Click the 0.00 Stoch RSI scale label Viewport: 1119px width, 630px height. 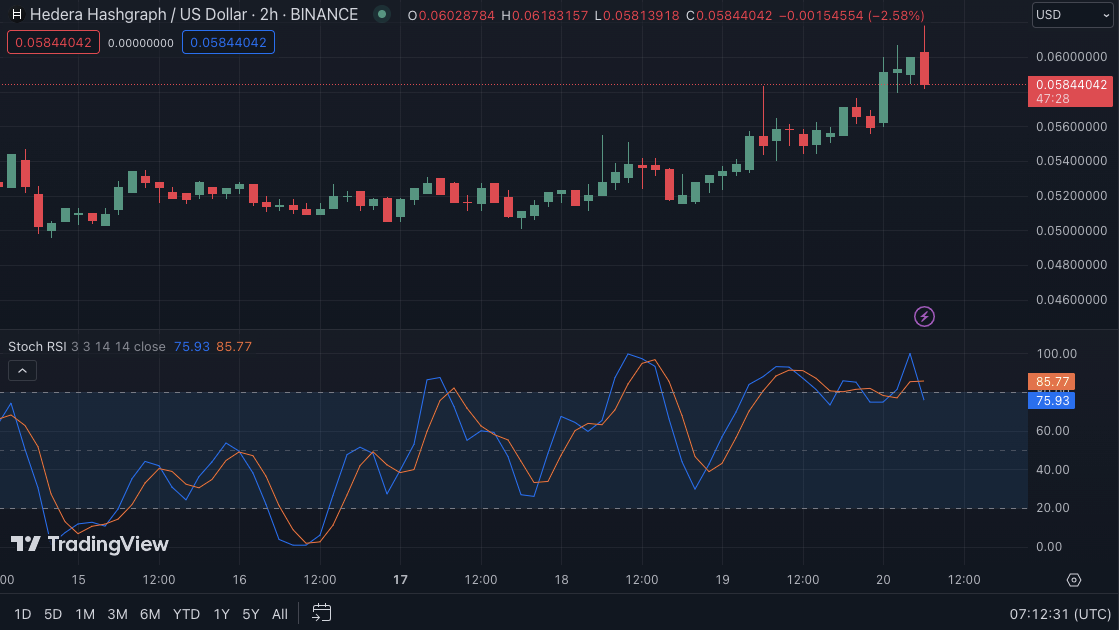coord(1049,547)
